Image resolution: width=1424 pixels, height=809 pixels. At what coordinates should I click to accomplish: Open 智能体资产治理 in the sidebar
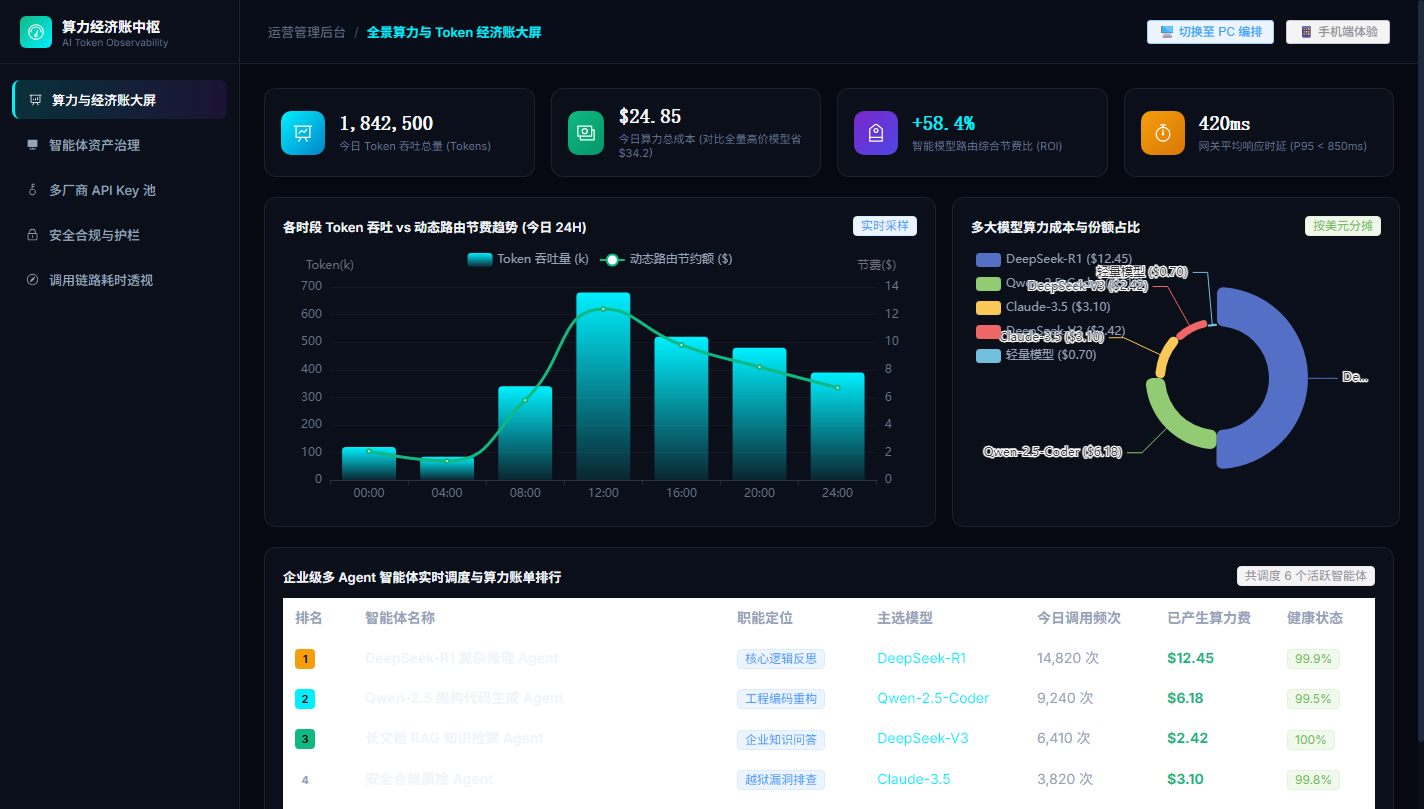120,145
